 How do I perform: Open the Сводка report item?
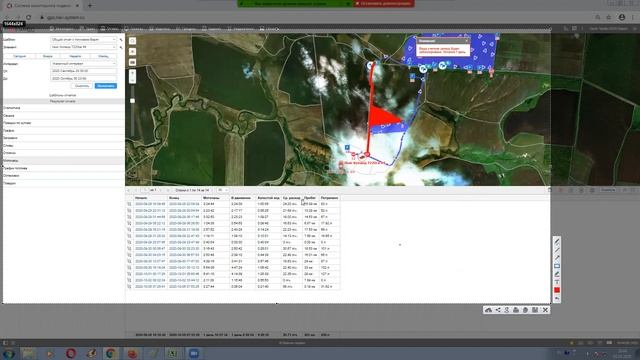tap(63, 116)
